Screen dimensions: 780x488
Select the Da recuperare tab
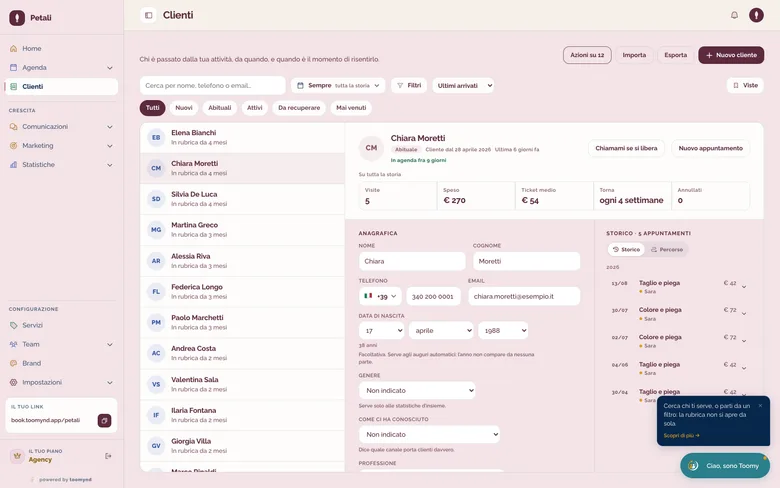[299, 108]
